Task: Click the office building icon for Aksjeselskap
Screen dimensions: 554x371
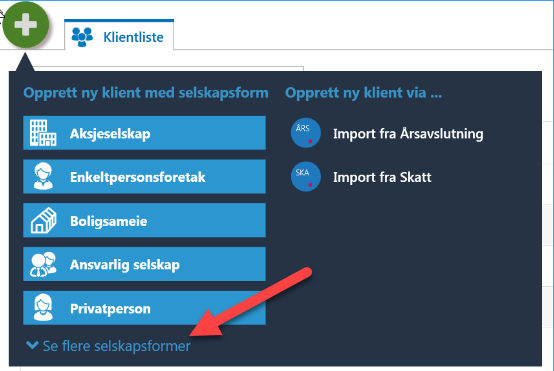Action: click(43, 133)
